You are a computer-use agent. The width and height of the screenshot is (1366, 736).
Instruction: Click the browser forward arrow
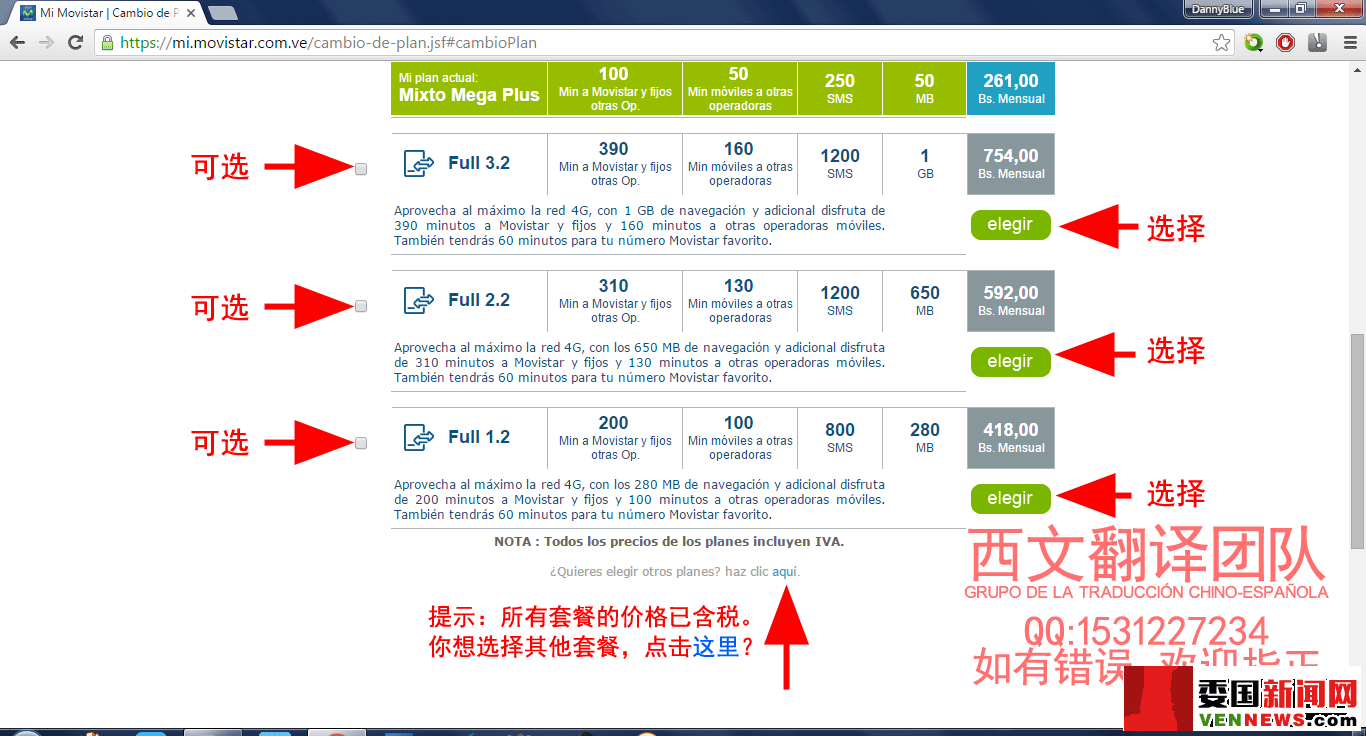tap(46, 43)
